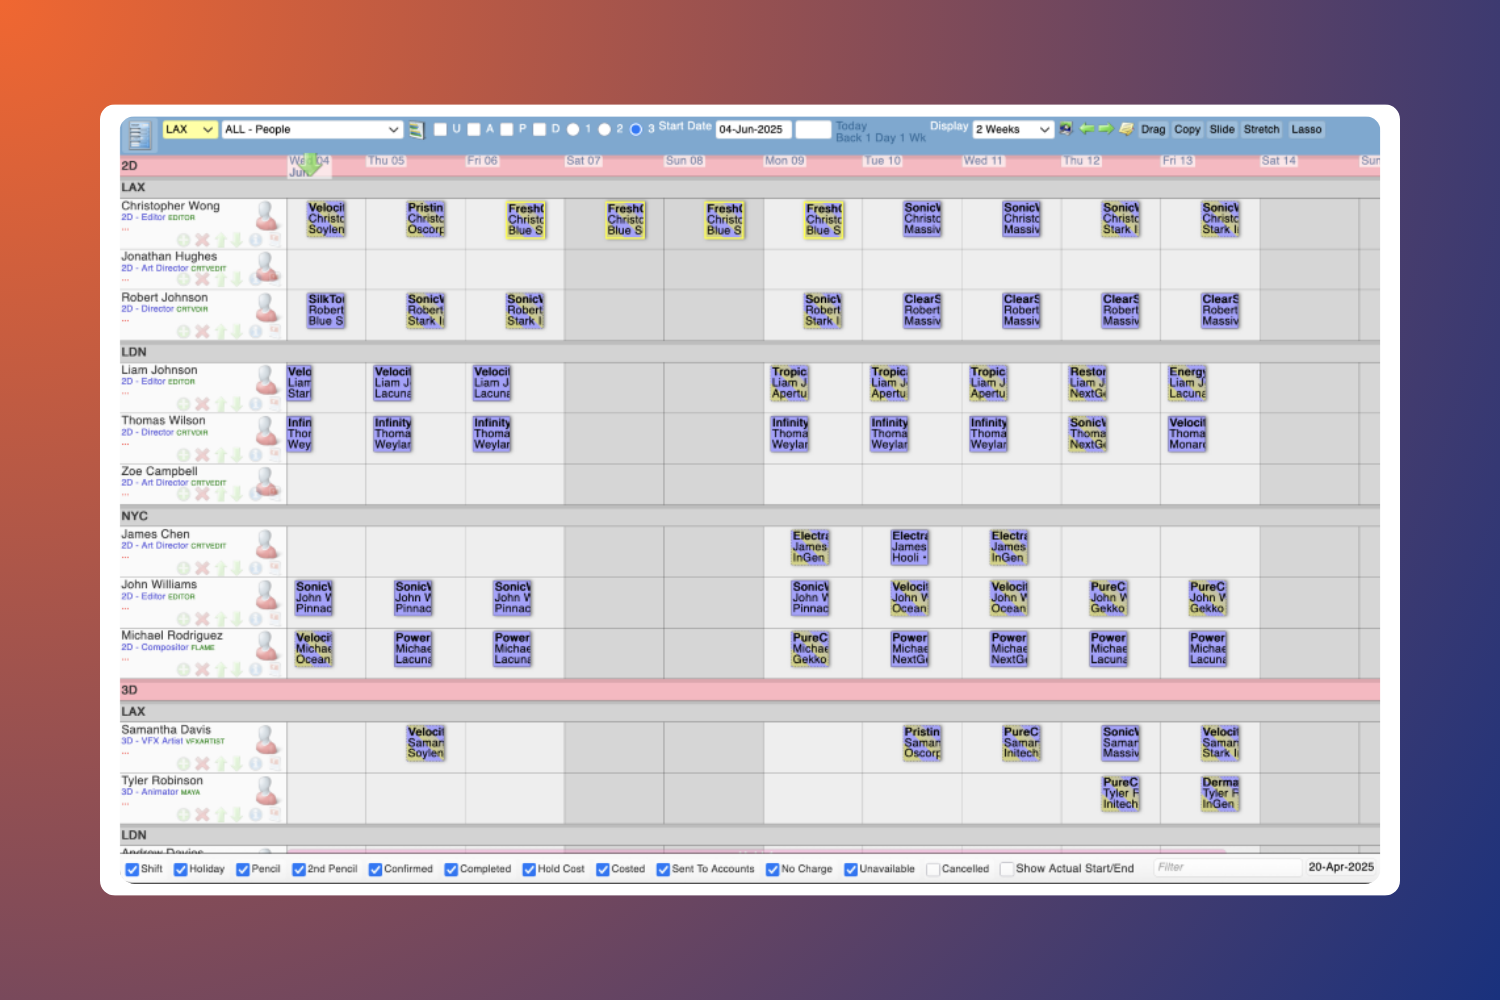The image size is (1500, 1000).
Task: Open Robert Johnson's SilkTo booking block
Action: [x=326, y=310]
